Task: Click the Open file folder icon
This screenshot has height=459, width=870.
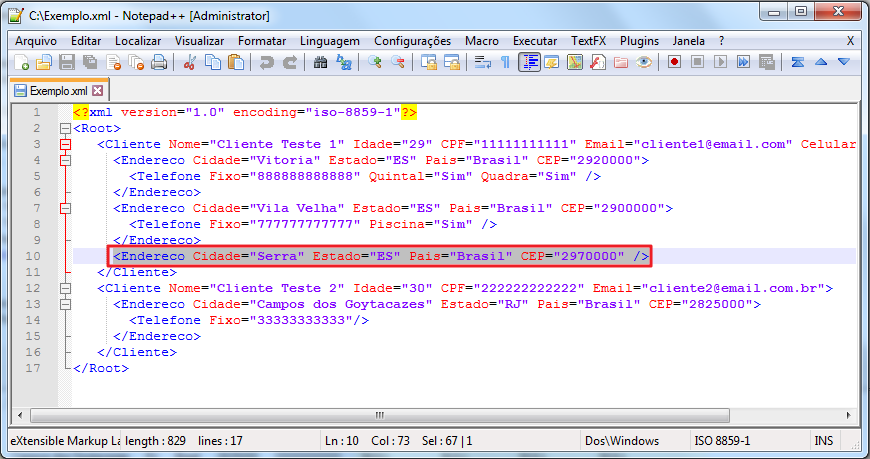Action: click(x=44, y=62)
